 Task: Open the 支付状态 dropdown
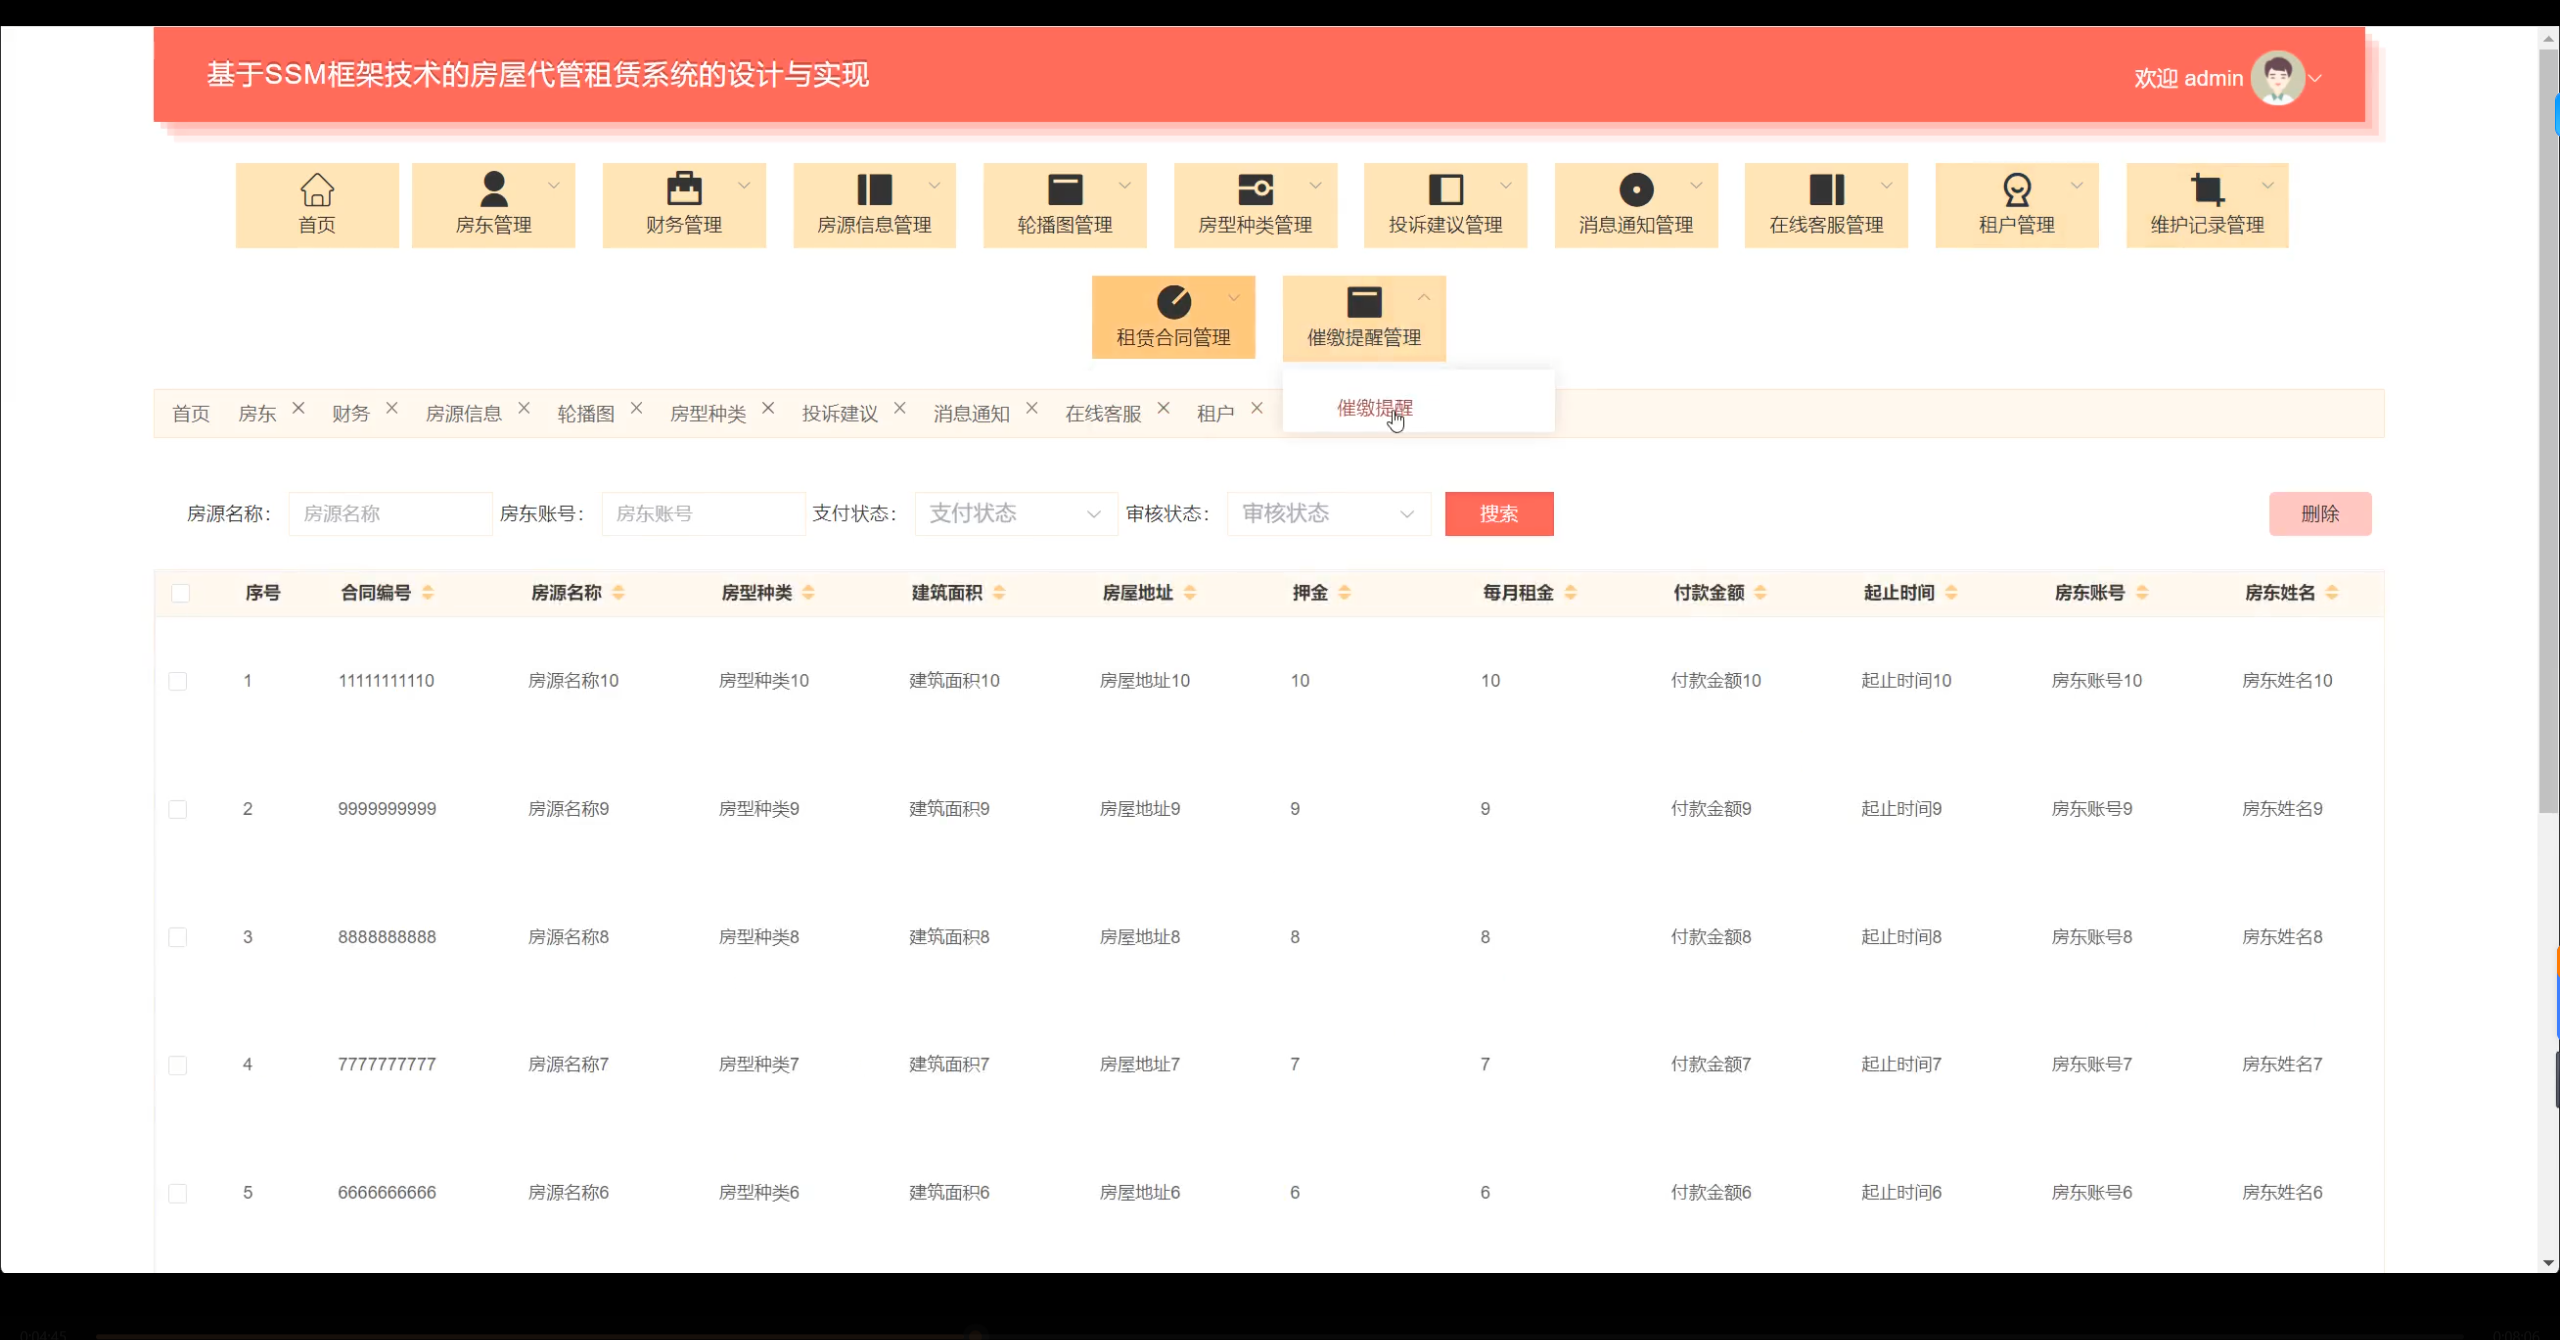point(1015,513)
